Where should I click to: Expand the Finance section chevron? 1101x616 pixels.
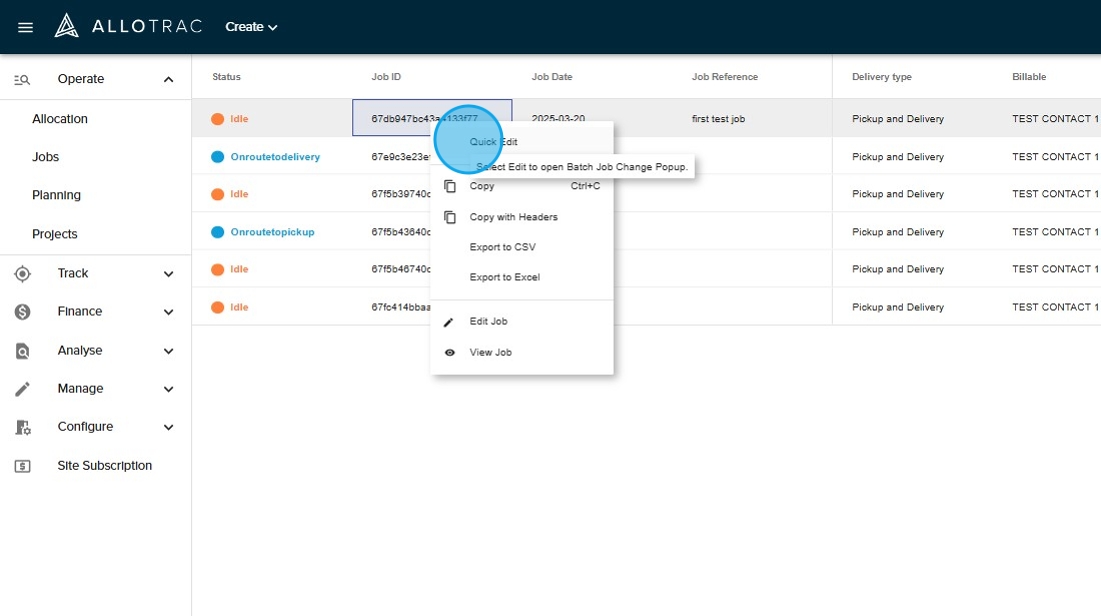click(168, 312)
